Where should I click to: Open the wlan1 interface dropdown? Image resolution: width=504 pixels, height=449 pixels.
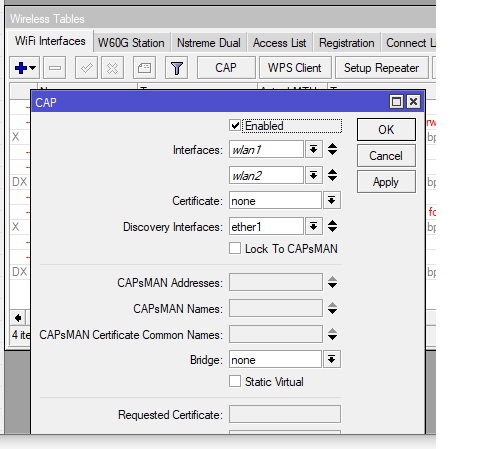[x=313, y=149]
